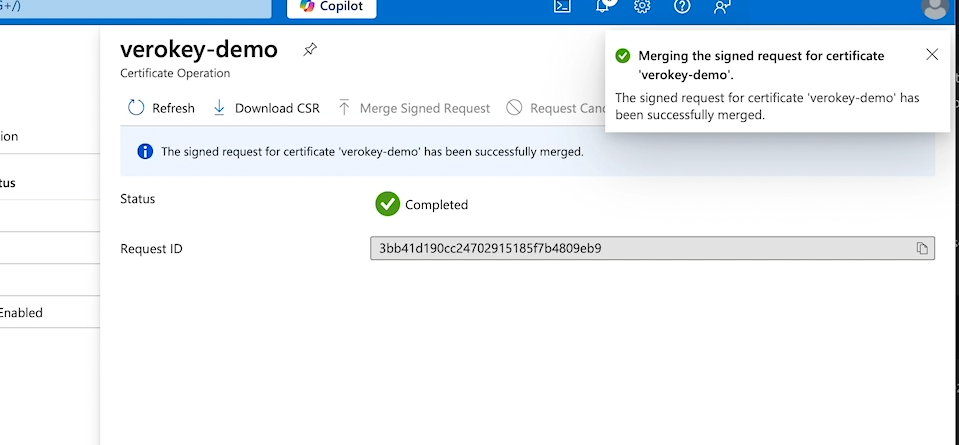Viewport: 959px width, 445px height.
Task: Click Download CSR
Action: pos(266,108)
